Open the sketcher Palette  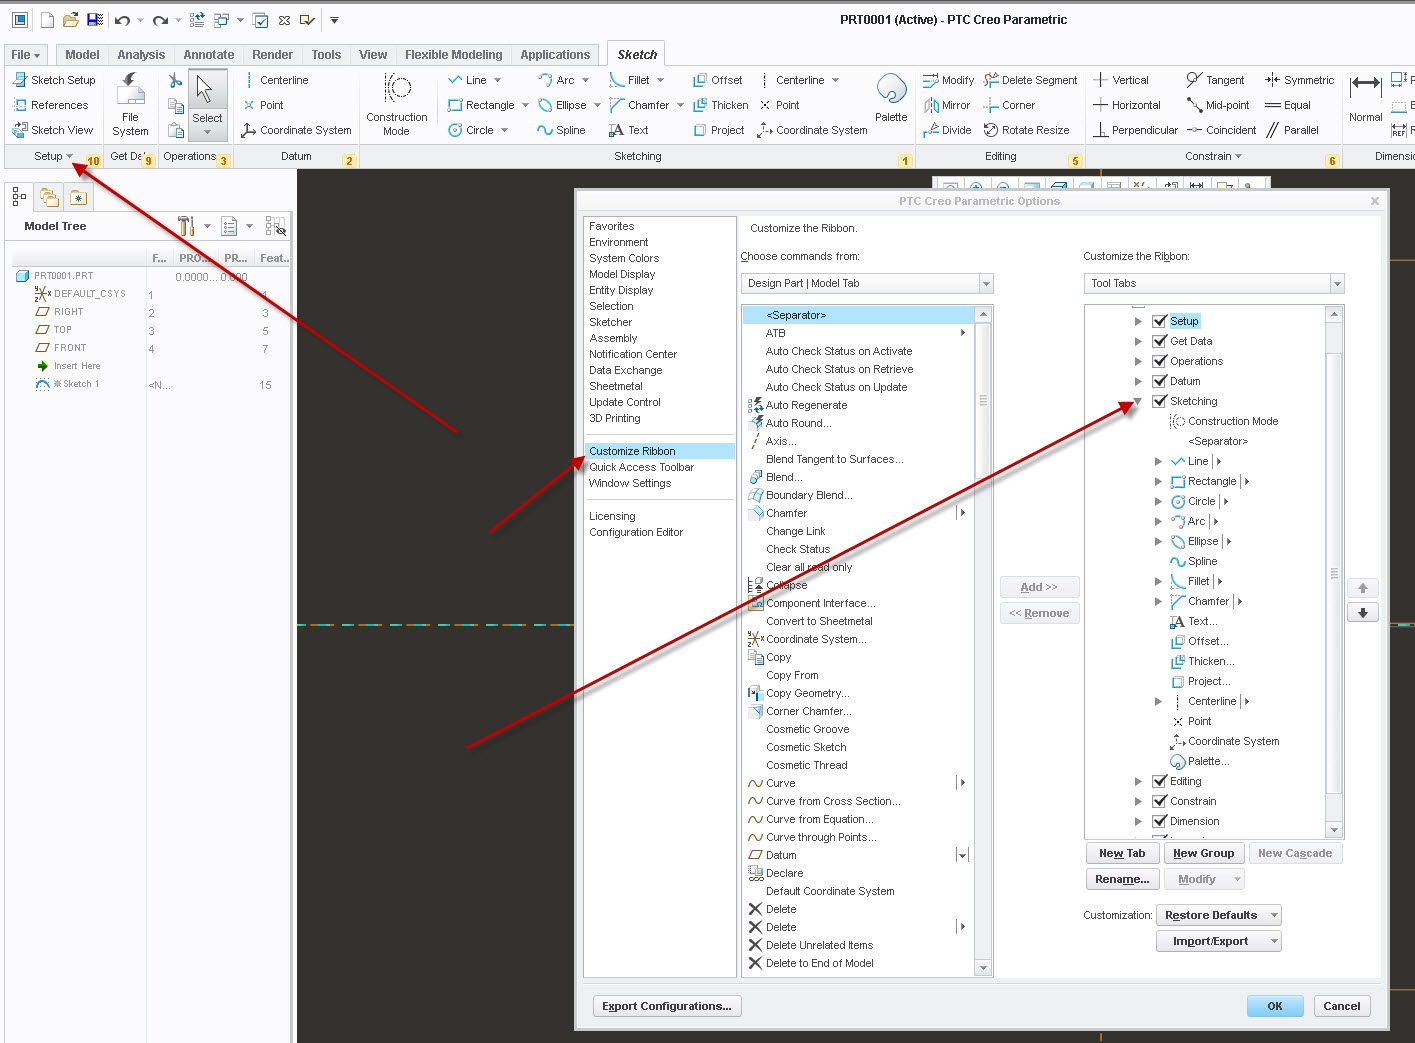[x=891, y=98]
